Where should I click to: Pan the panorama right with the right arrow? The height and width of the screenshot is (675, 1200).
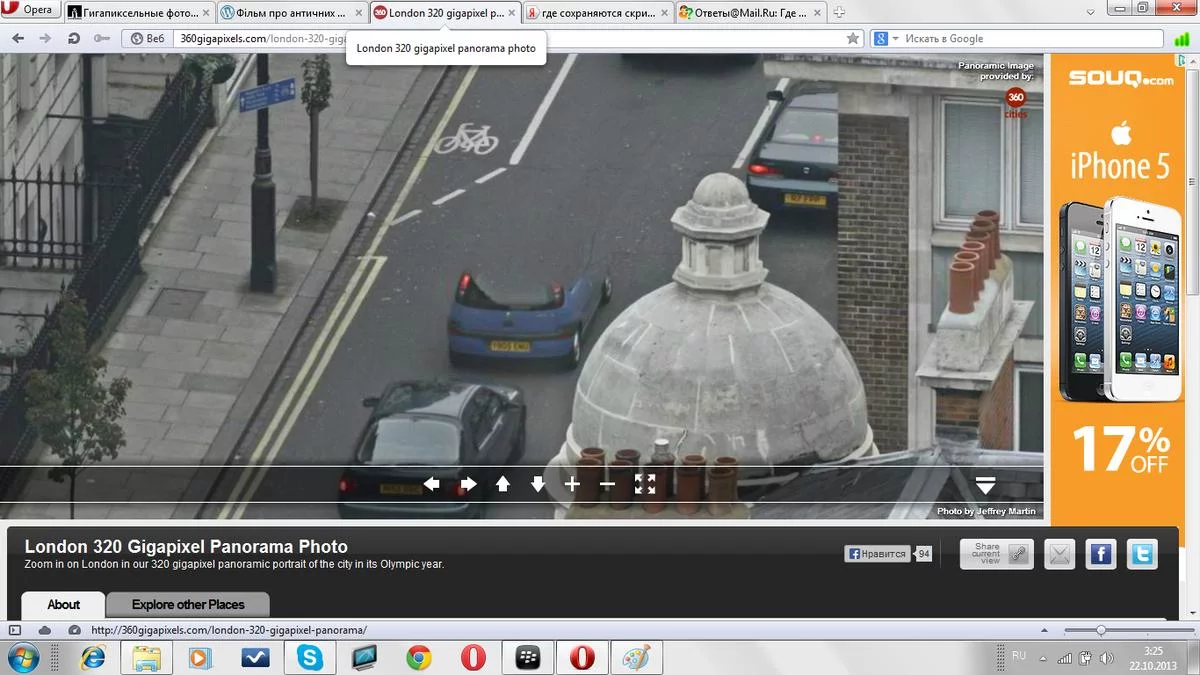coord(468,484)
